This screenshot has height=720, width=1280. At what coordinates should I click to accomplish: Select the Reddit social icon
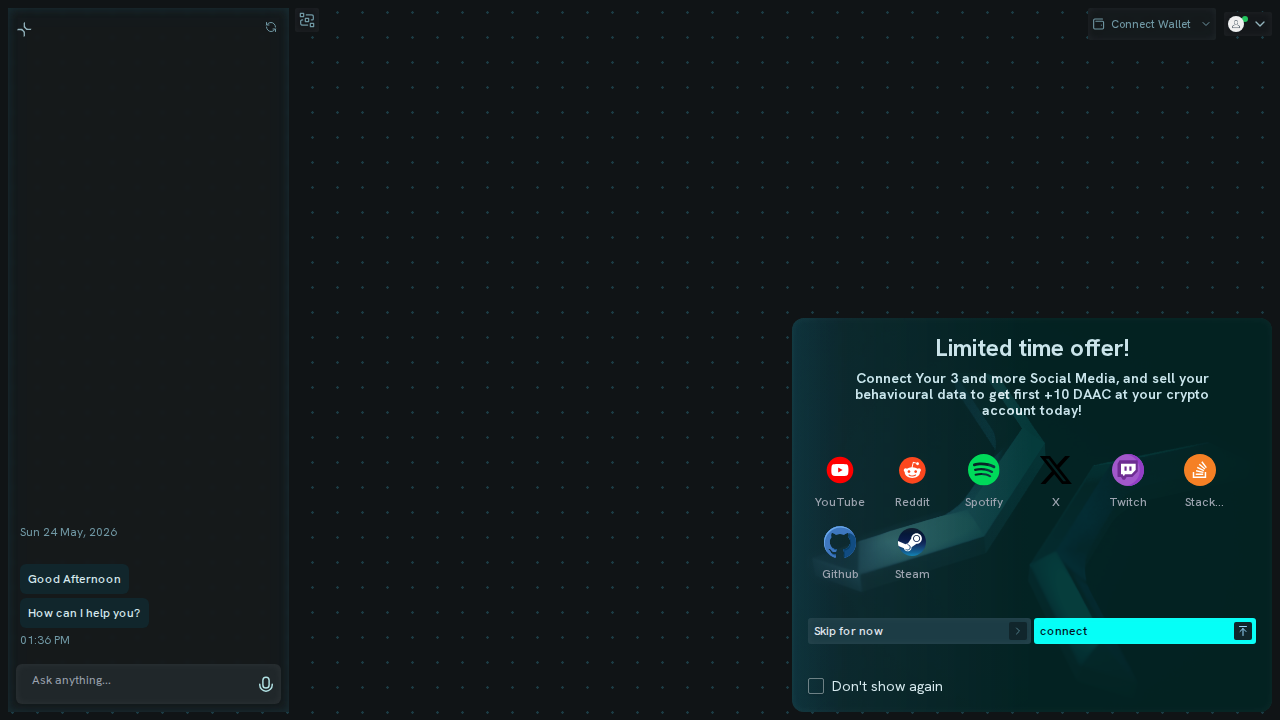pos(912,470)
